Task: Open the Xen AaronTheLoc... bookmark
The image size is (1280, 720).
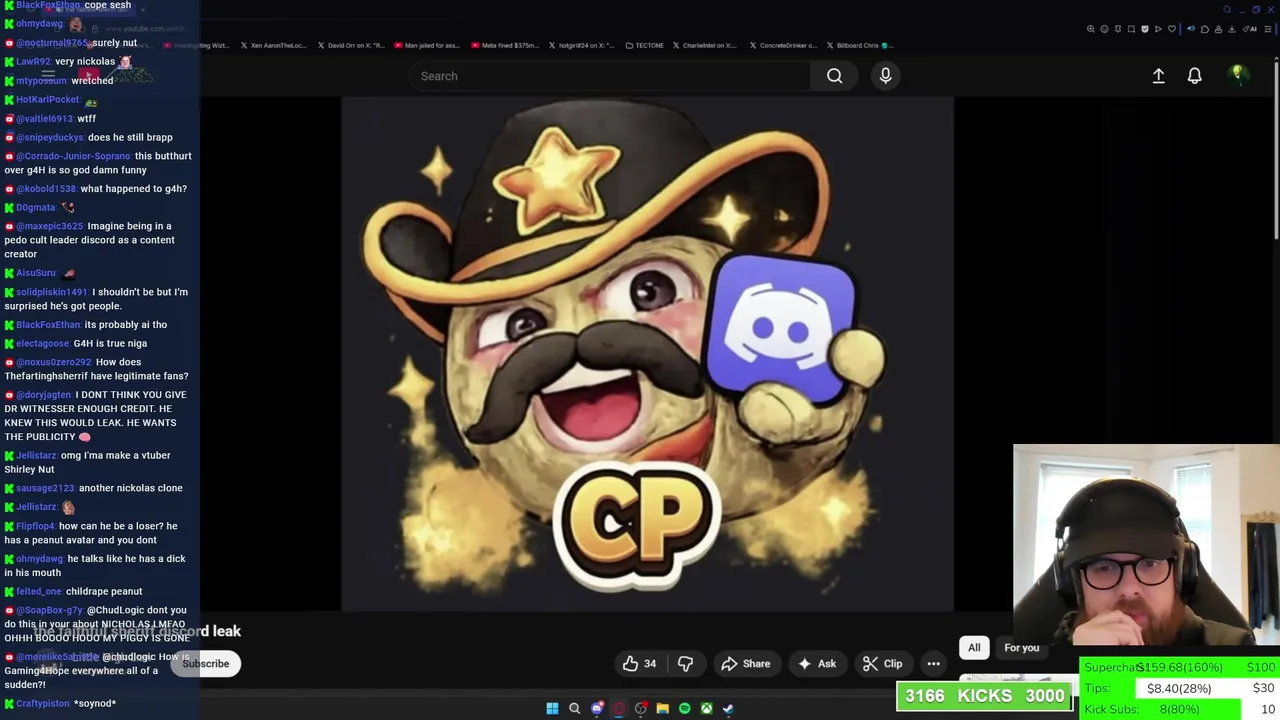Action: [x=273, y=45]
